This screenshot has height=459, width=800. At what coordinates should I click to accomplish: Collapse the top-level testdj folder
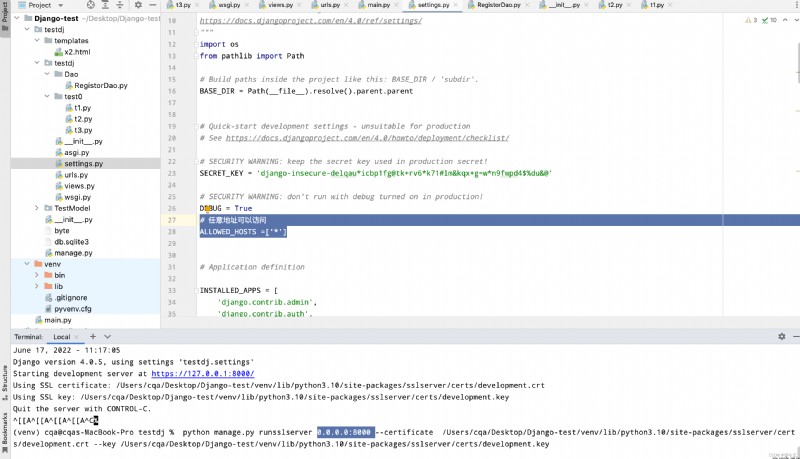[x=27, y=29]
